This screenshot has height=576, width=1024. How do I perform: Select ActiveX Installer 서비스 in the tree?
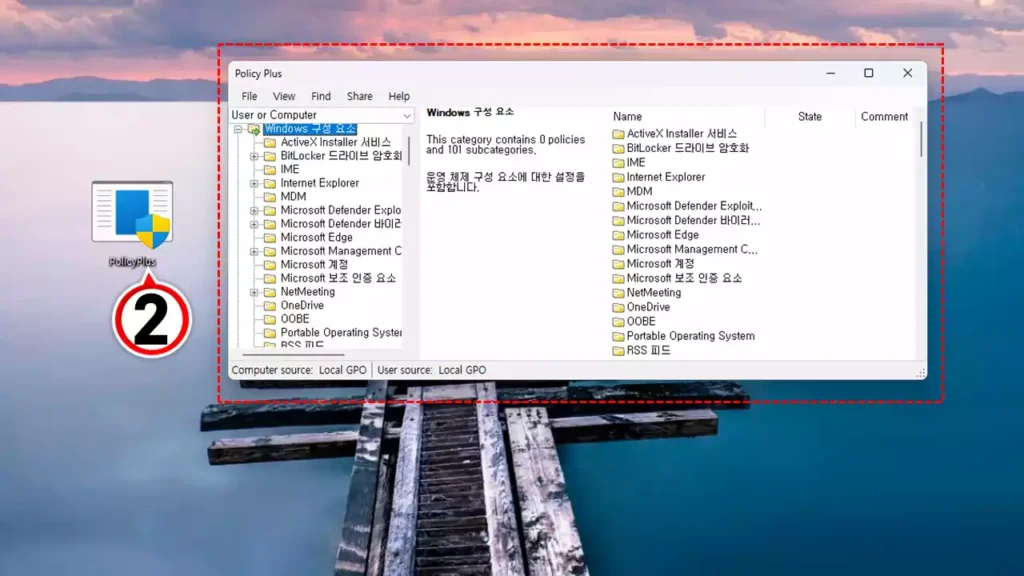tap(336, 142)
